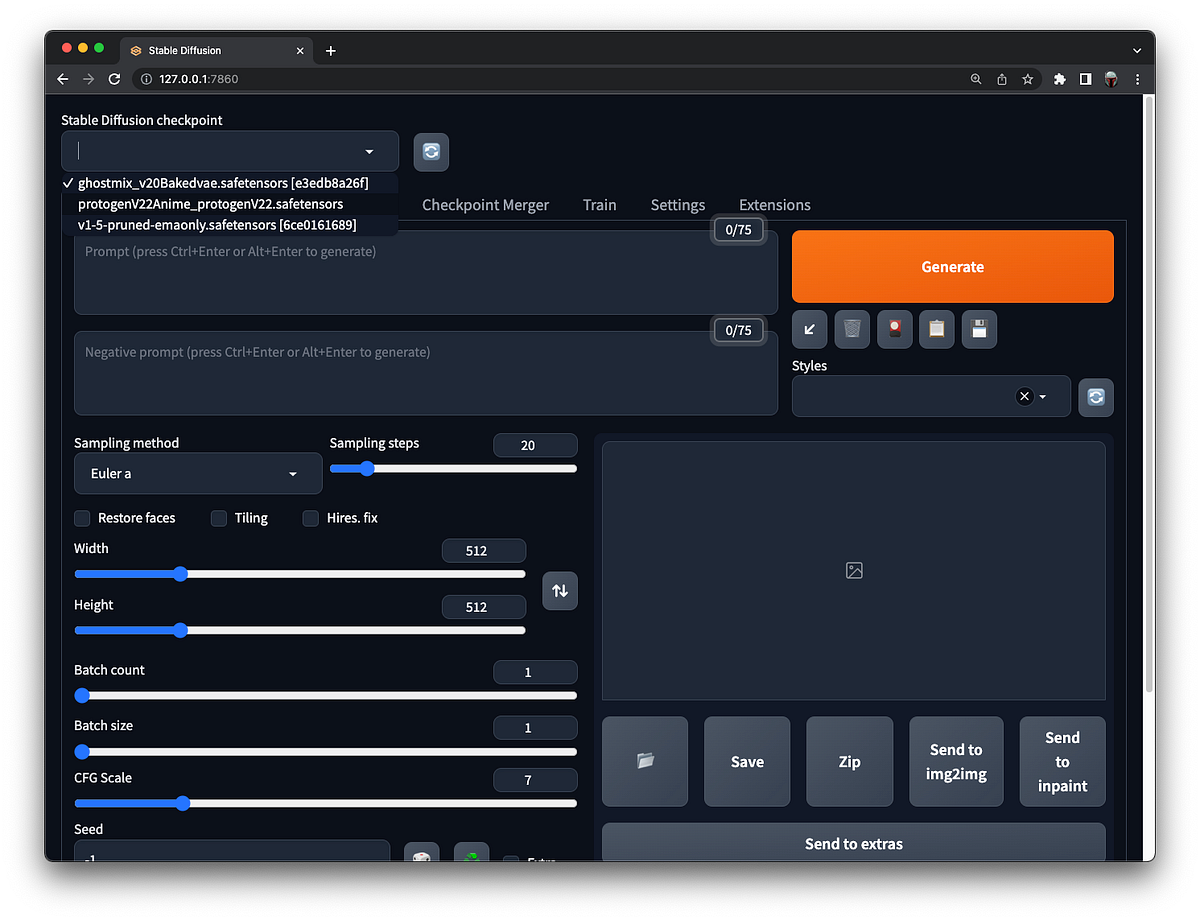Screen dimensions: 1200x921
Task: Swap width and height arrows icon
Action: pos(560,590)
